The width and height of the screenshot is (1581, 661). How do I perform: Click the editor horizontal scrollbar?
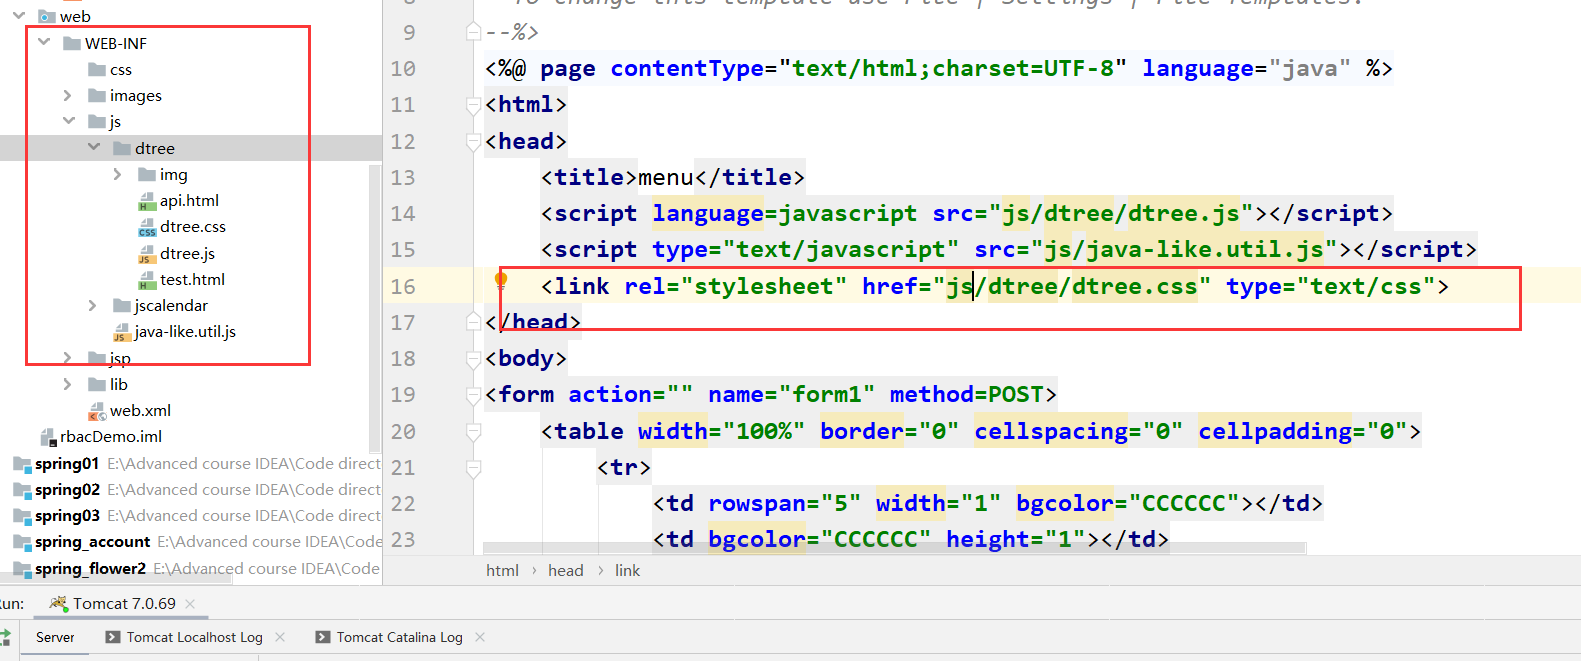[894, 548]
